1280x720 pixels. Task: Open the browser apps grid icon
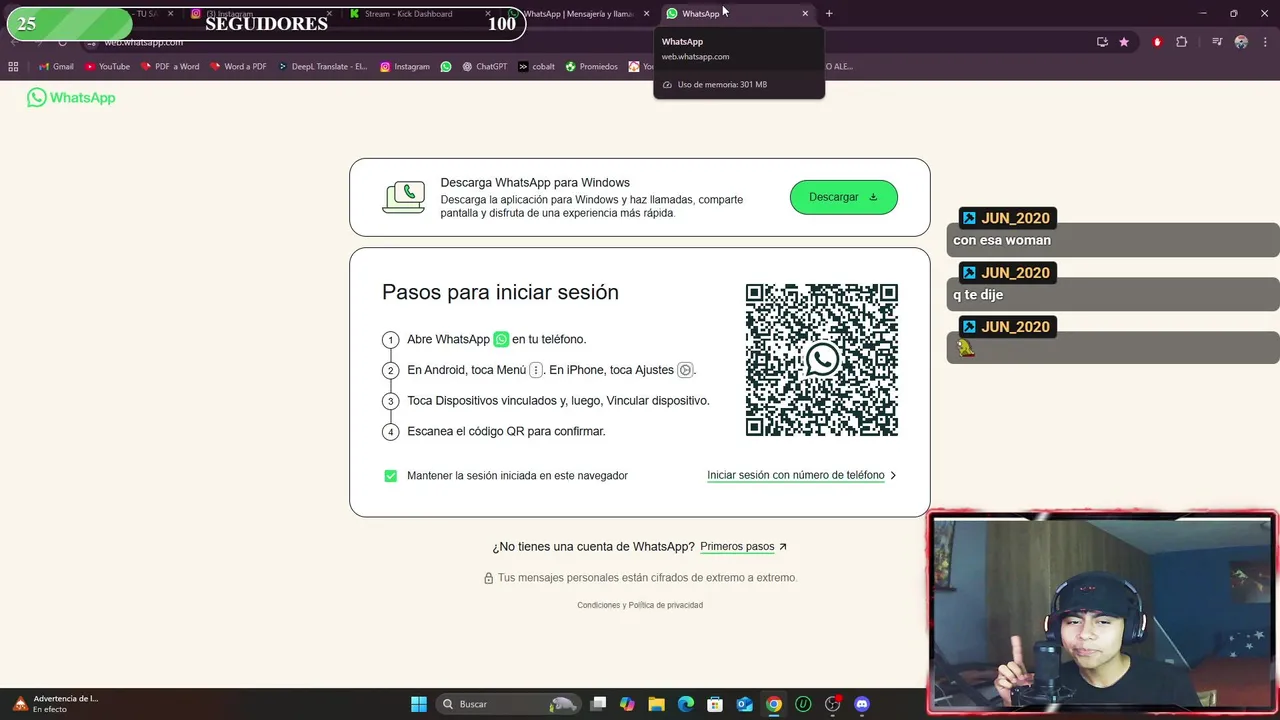click(x=13, y=67)
